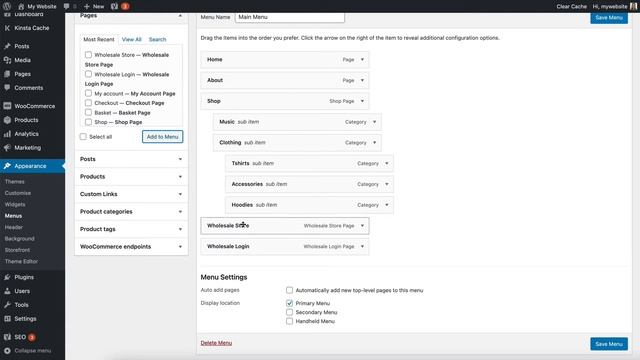
Task: Open Settings icon in sidebar
Action: (x=7, y=319)
